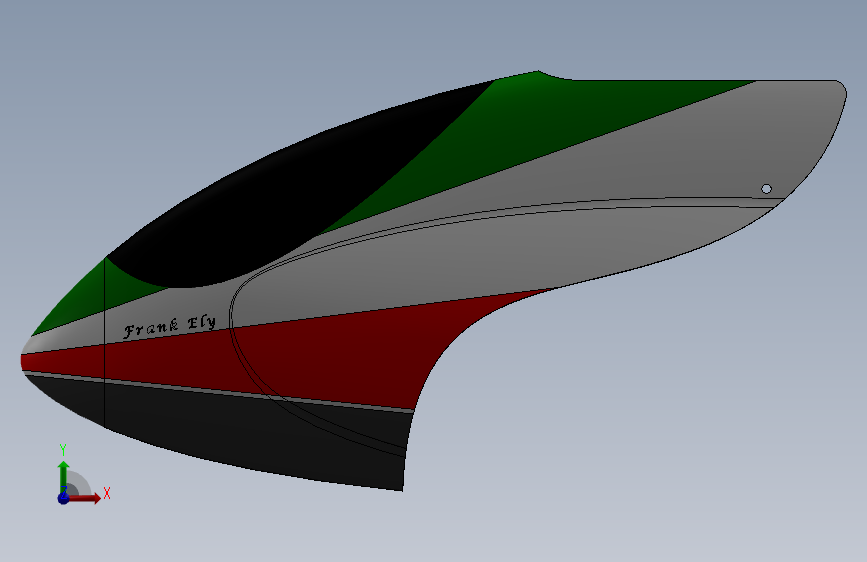Select the small mounting hole on the canopy

coord(766,189)
